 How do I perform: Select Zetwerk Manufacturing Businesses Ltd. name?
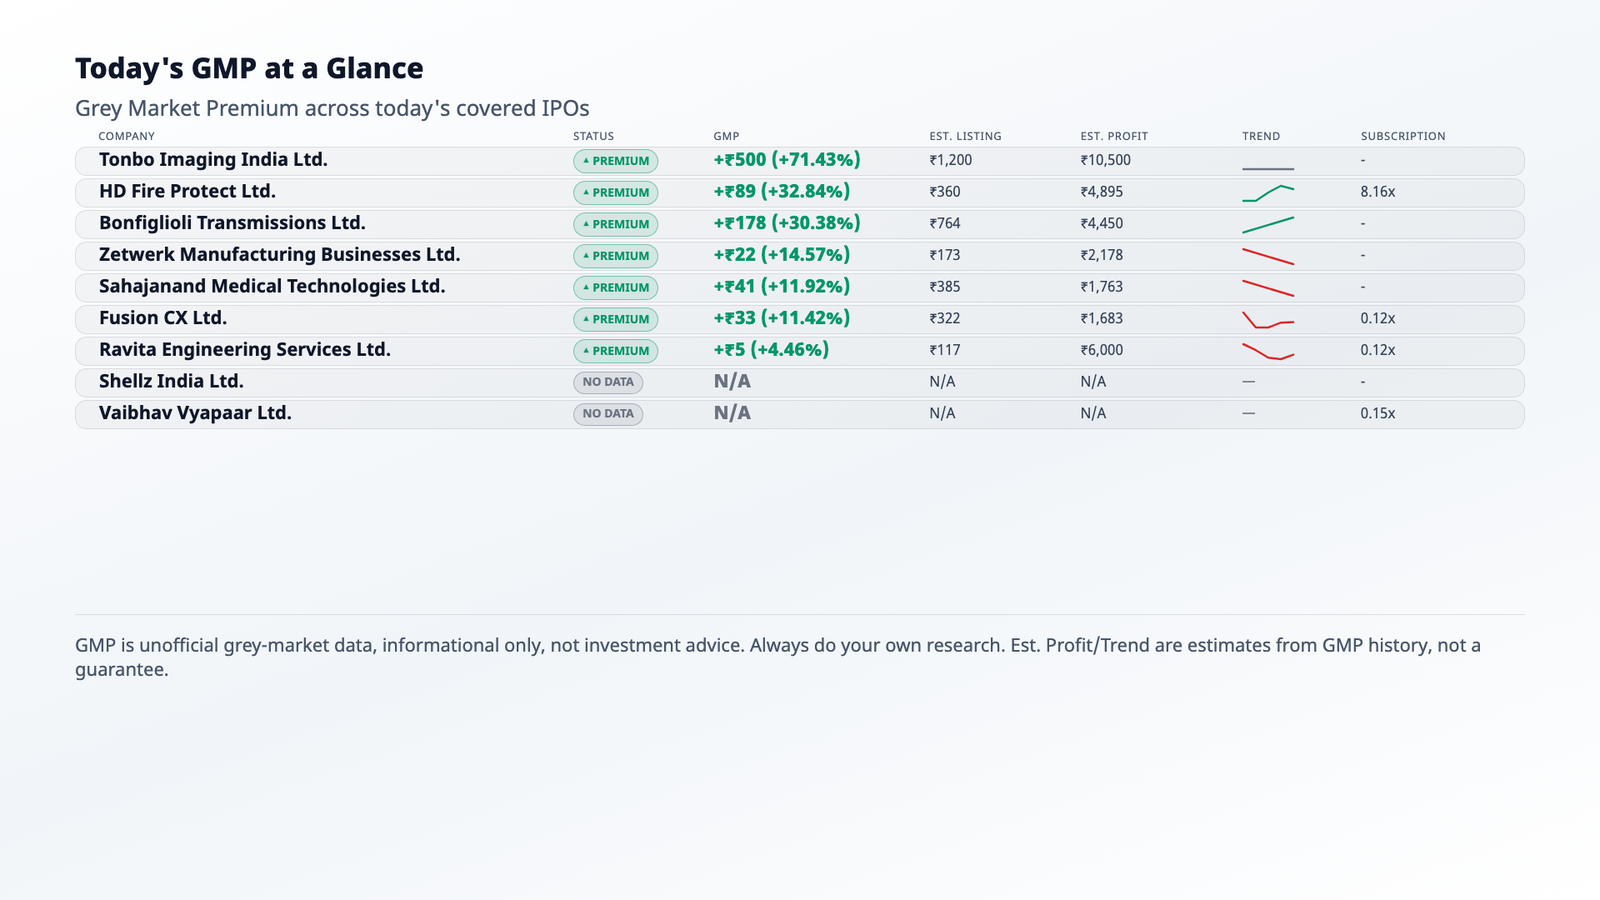pyautogui.click(x=280, y=255)
